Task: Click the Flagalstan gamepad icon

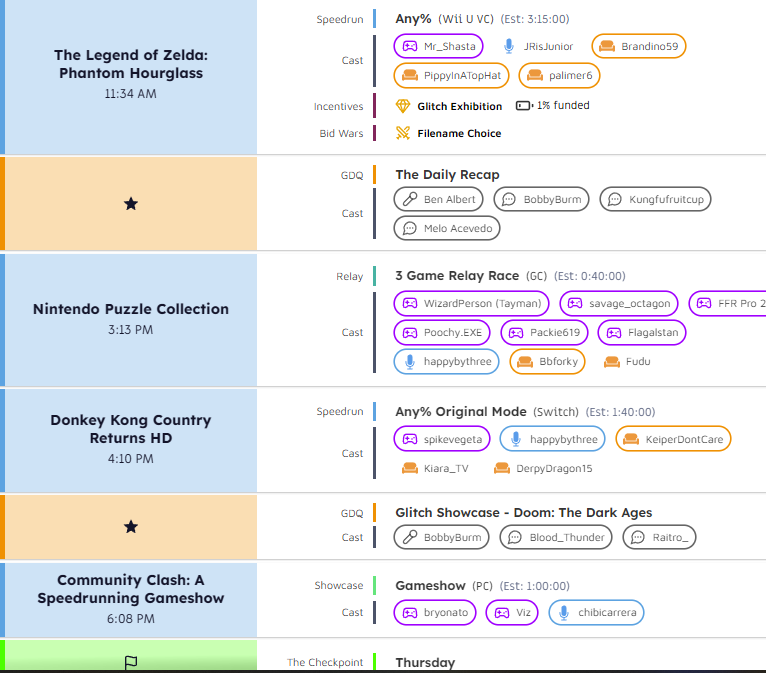Action: pos(614,333)
